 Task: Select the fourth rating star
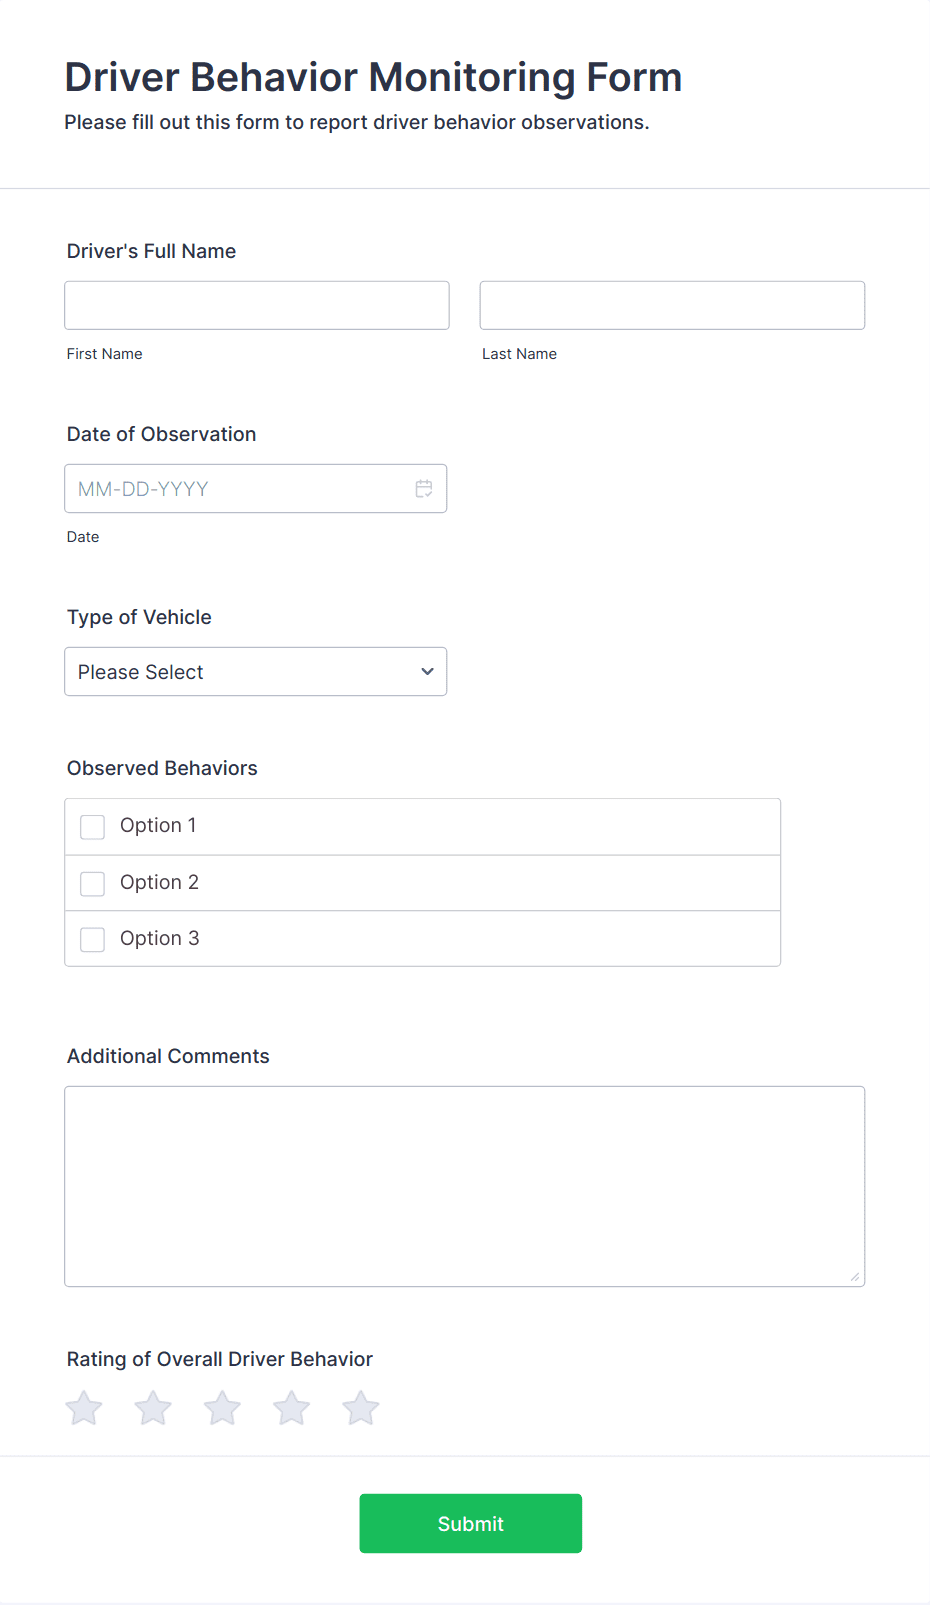pos(290,1407)
